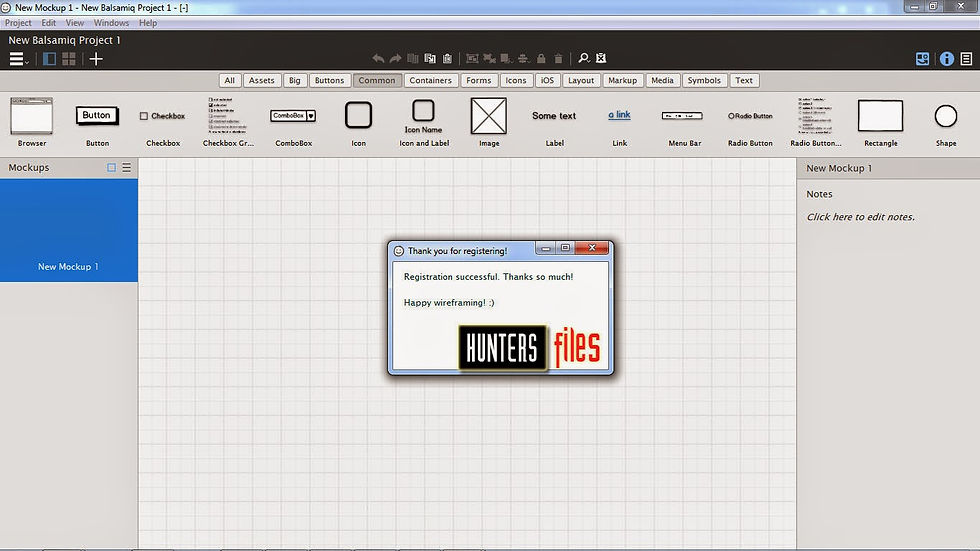Open the View menu
This screenshot has height=551, width=980.
(74, 23)
